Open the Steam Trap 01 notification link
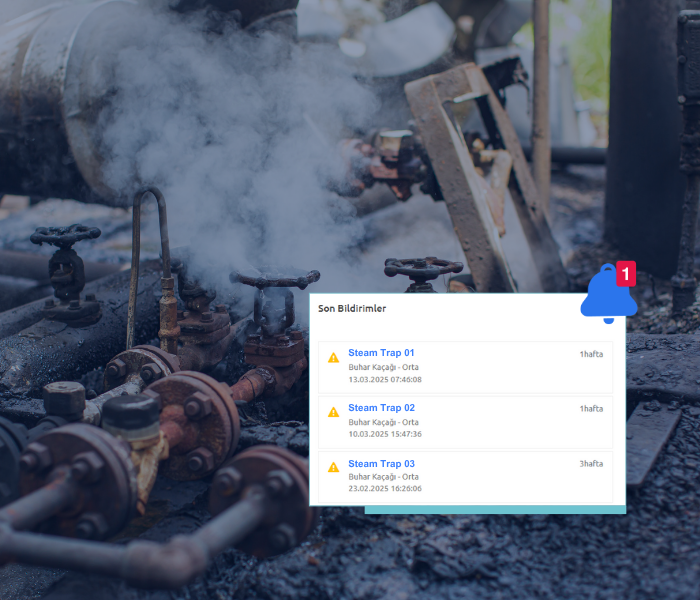 (x=381, y=353)
